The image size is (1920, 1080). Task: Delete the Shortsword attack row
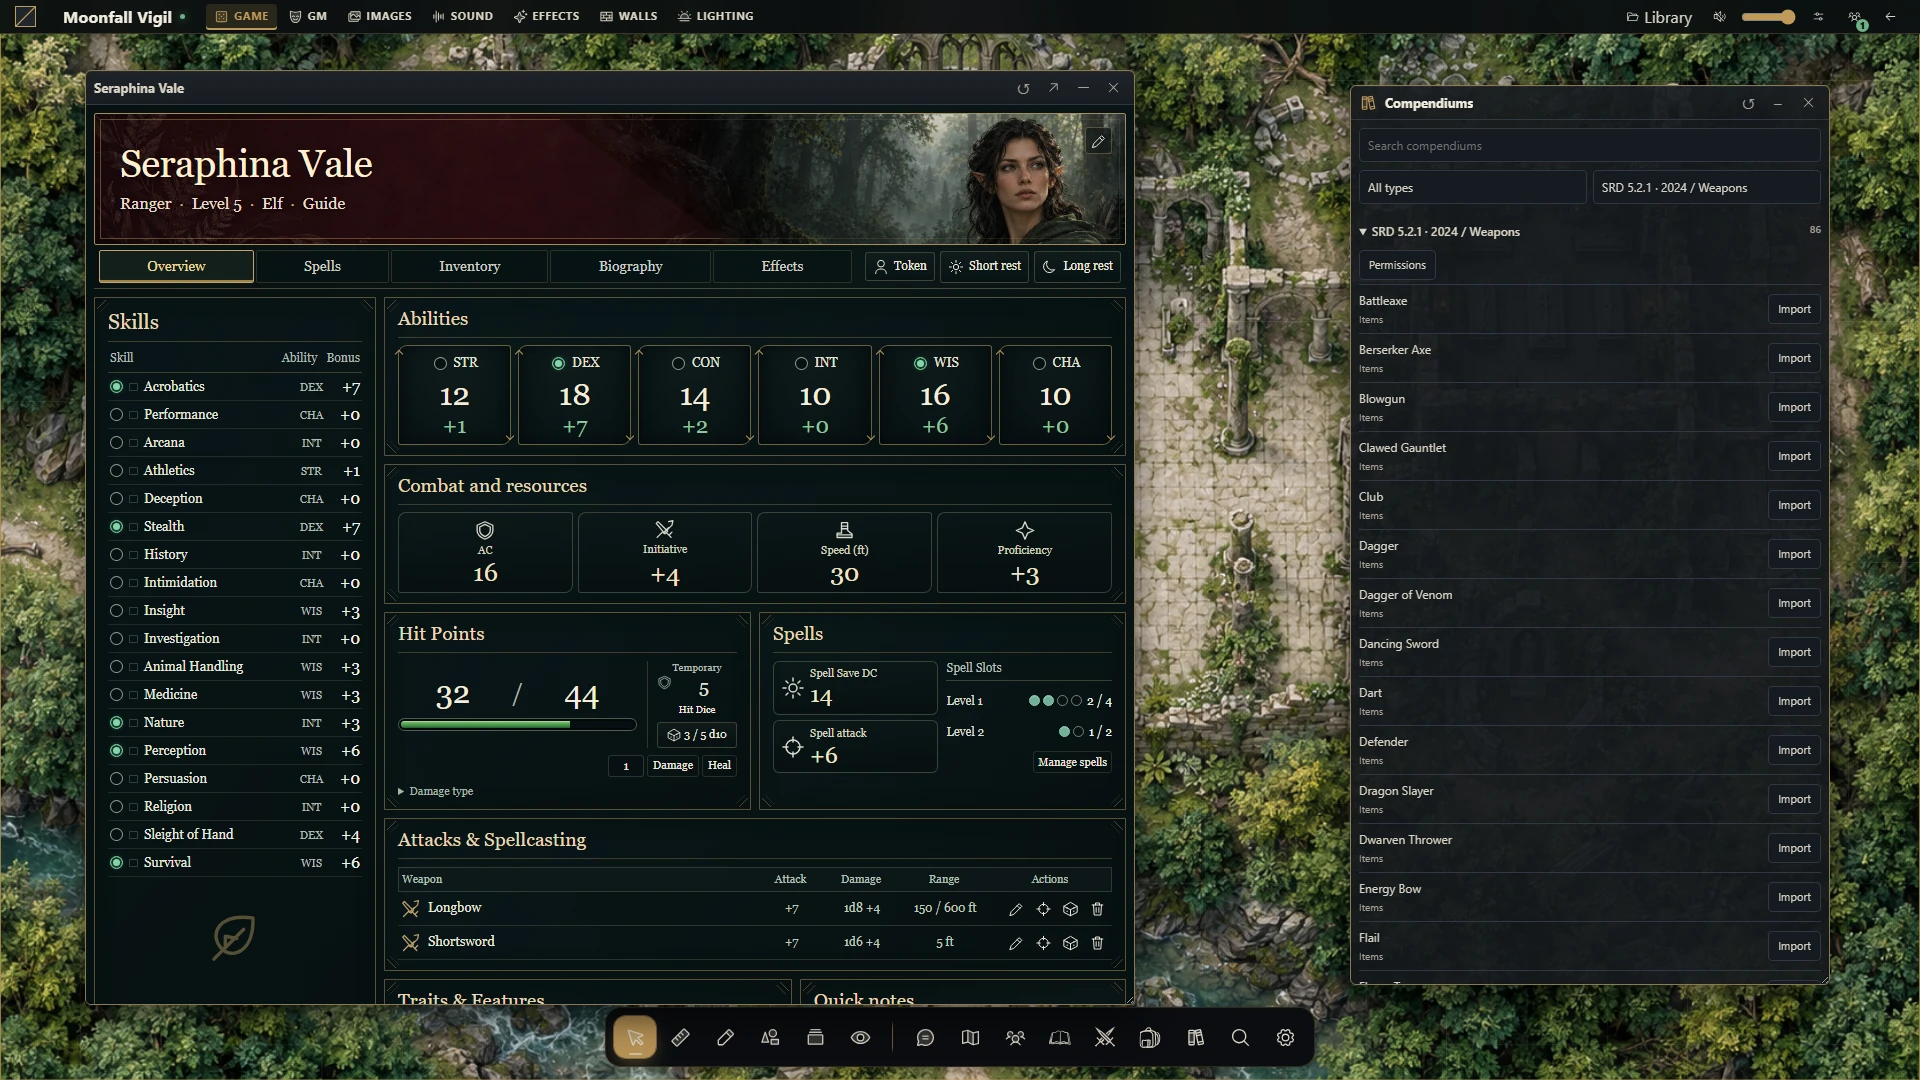point(1097,943)
